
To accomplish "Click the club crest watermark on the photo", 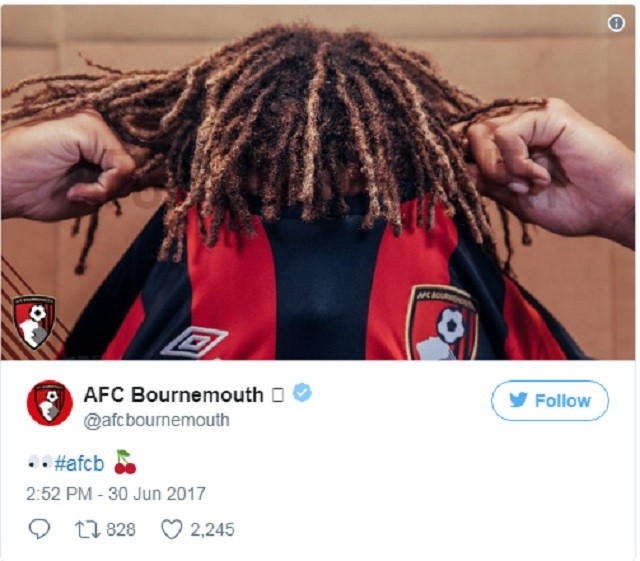I will [34, 322].
